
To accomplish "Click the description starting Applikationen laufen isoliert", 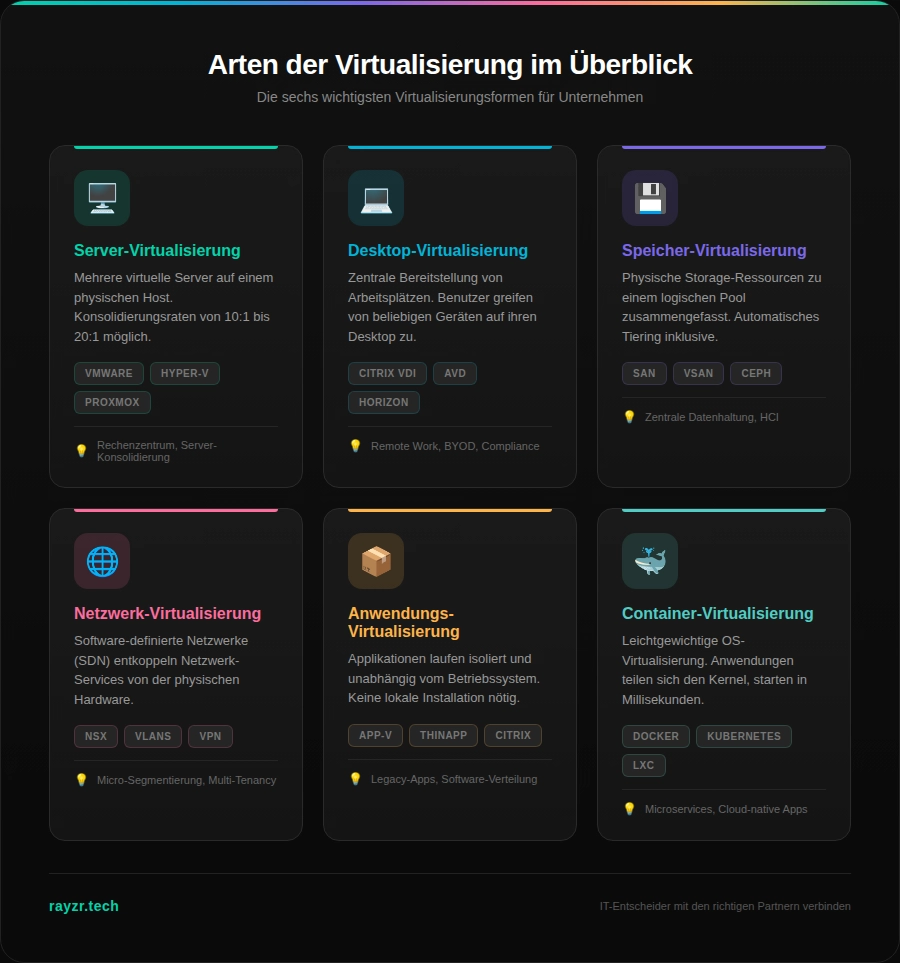I will tap(444, 678).
